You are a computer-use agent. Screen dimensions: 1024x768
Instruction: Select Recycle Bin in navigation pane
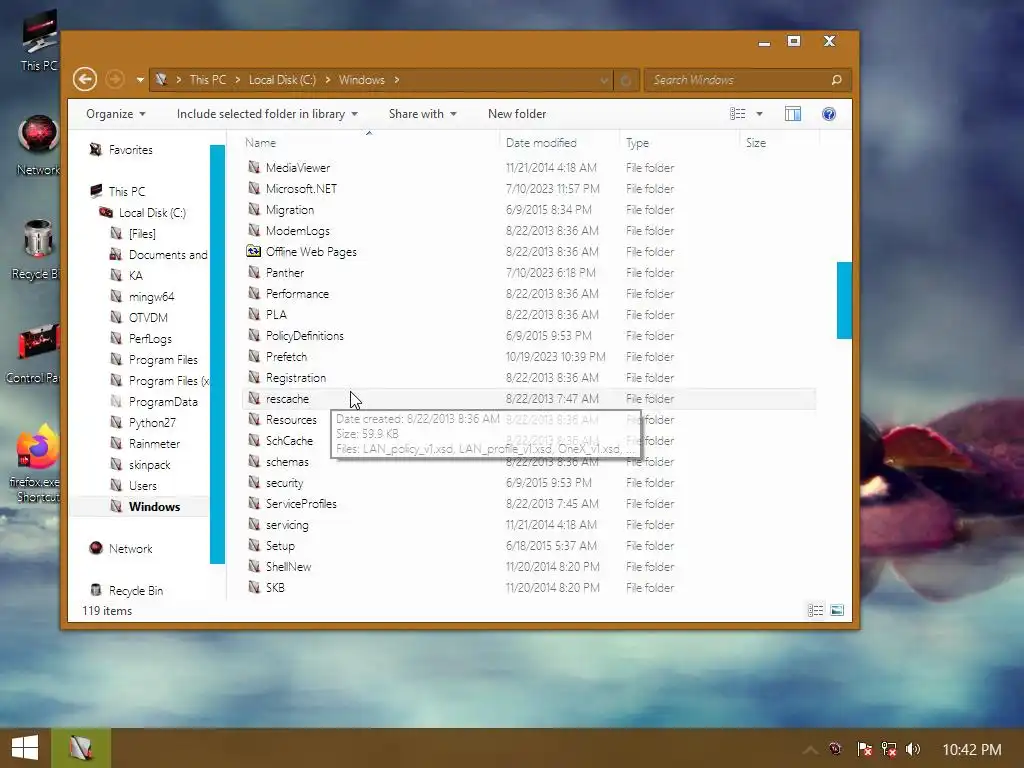point(136,590)
